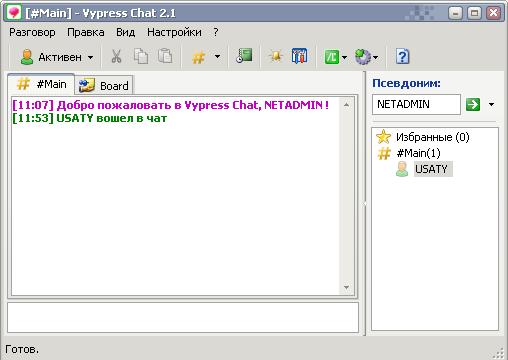508x360 pixels.
Task: Open the Настройки menu
Action: point(174,32)
